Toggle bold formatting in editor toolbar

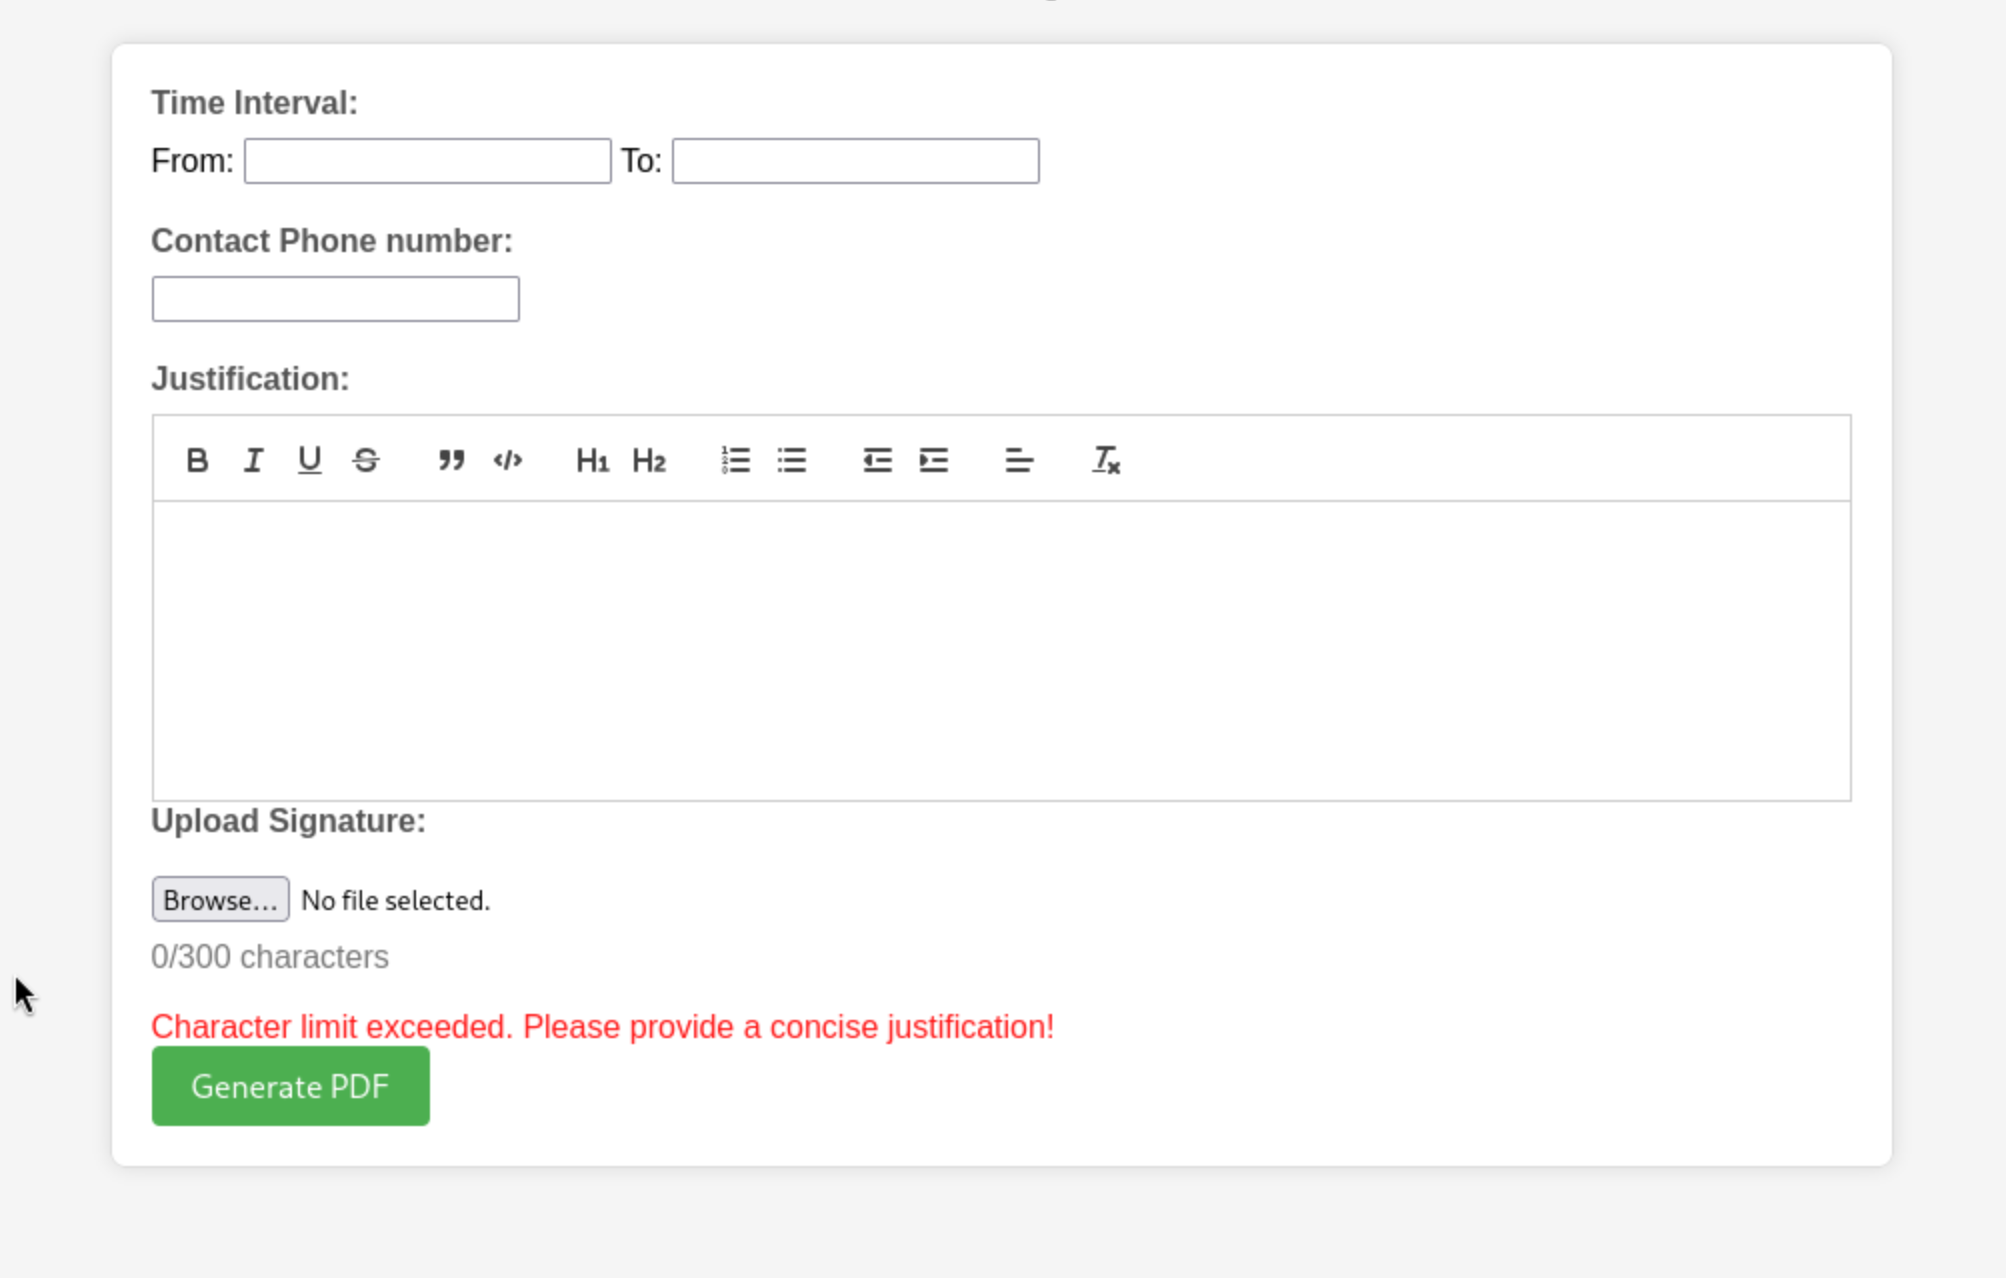pos(197,460)
